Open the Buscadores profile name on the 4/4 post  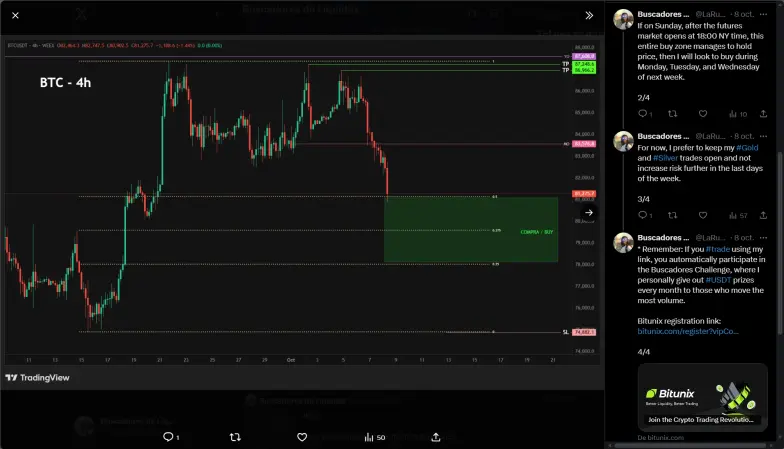click(663, 238)
